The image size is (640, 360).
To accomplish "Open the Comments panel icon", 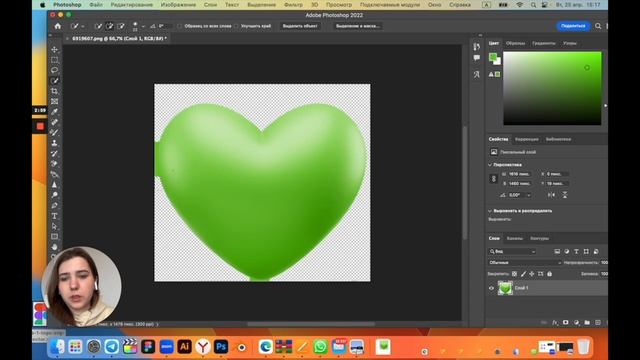I will tap(476, 58).
